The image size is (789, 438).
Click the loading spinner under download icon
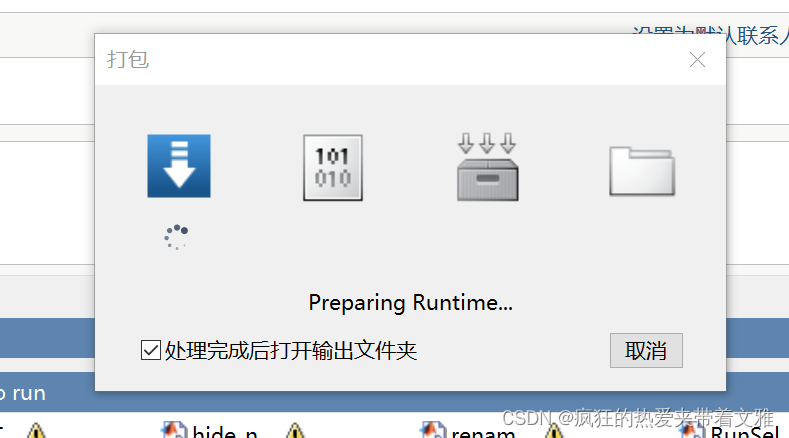coord(176,237)
